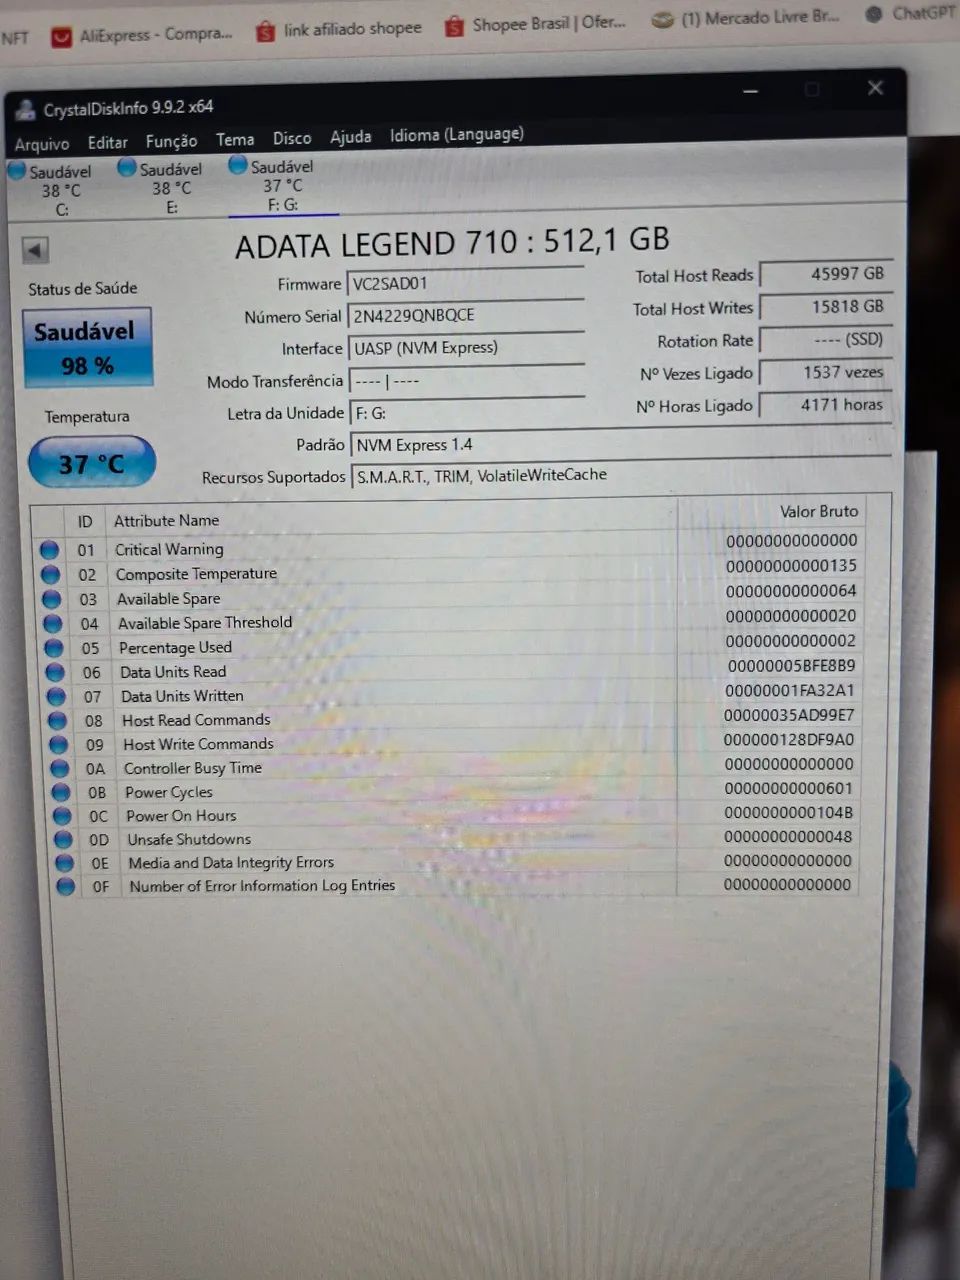Click the blue status orb for drive C:
Image resolution: width=960 pixels, height=1280 pixels.
(x=17, y=171)
